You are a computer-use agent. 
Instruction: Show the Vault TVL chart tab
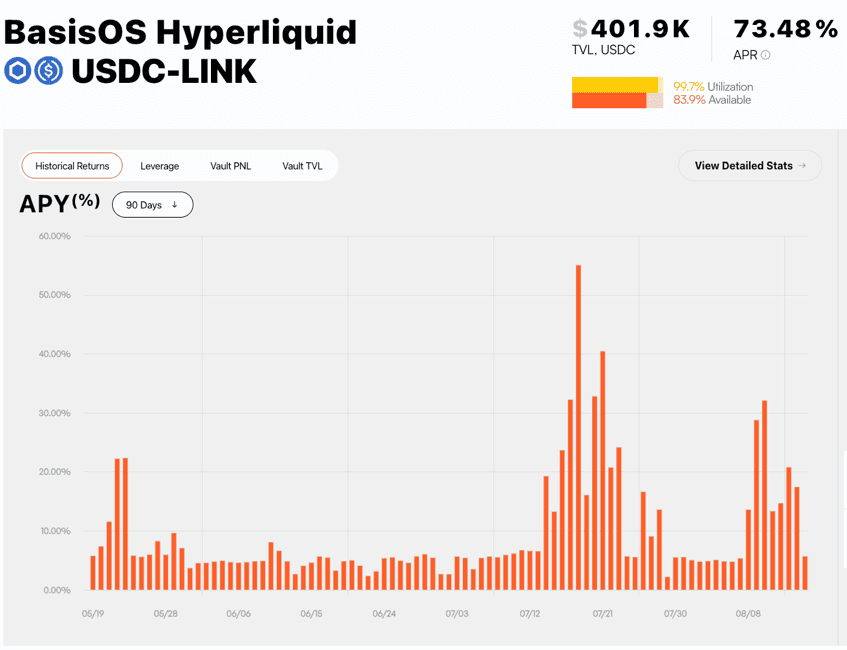coord(302,166)
